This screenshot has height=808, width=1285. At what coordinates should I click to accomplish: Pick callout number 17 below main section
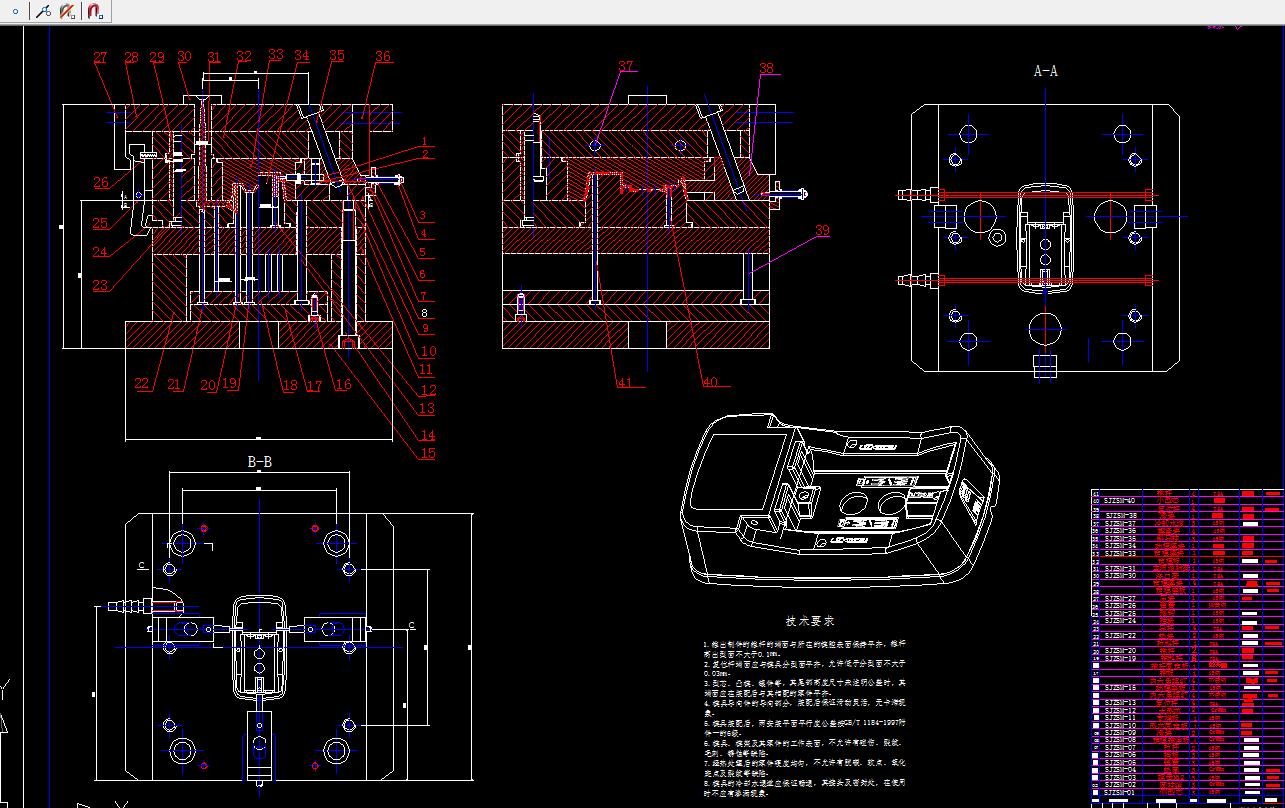(313, 386)
